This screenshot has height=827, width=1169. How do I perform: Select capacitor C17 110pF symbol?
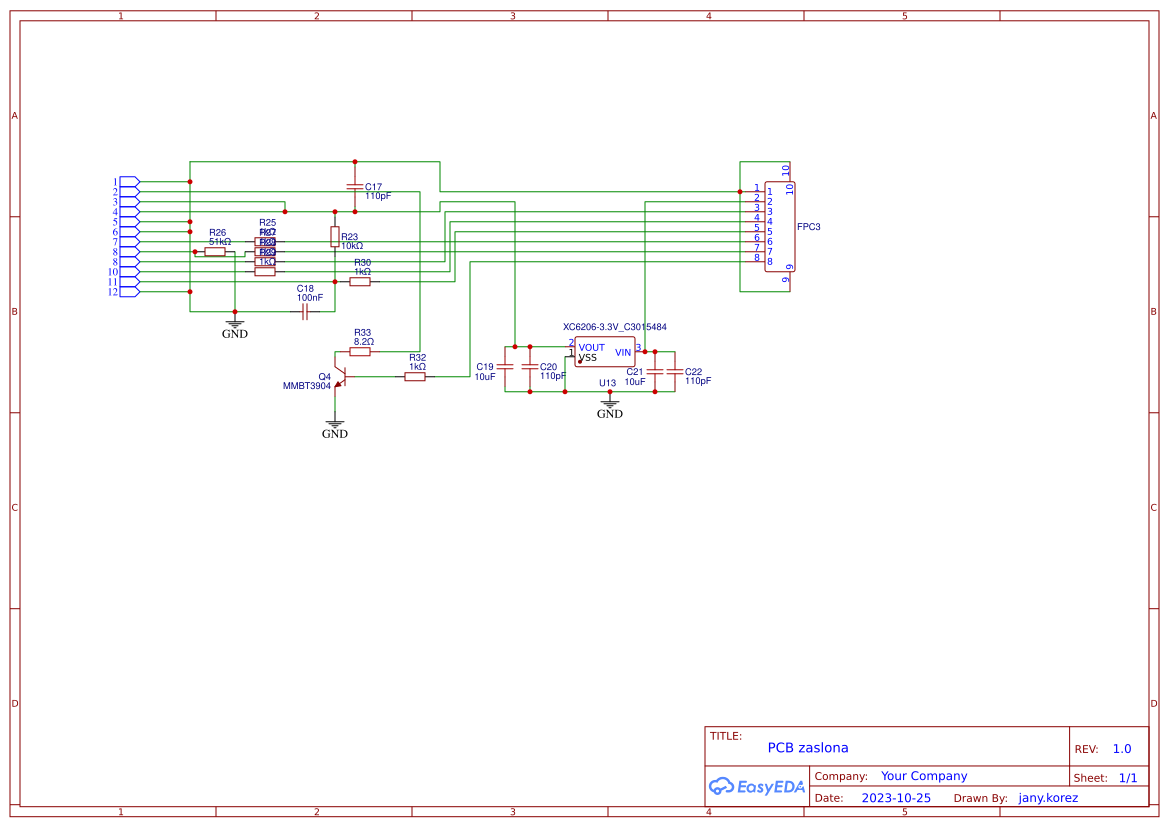[355, 188]
